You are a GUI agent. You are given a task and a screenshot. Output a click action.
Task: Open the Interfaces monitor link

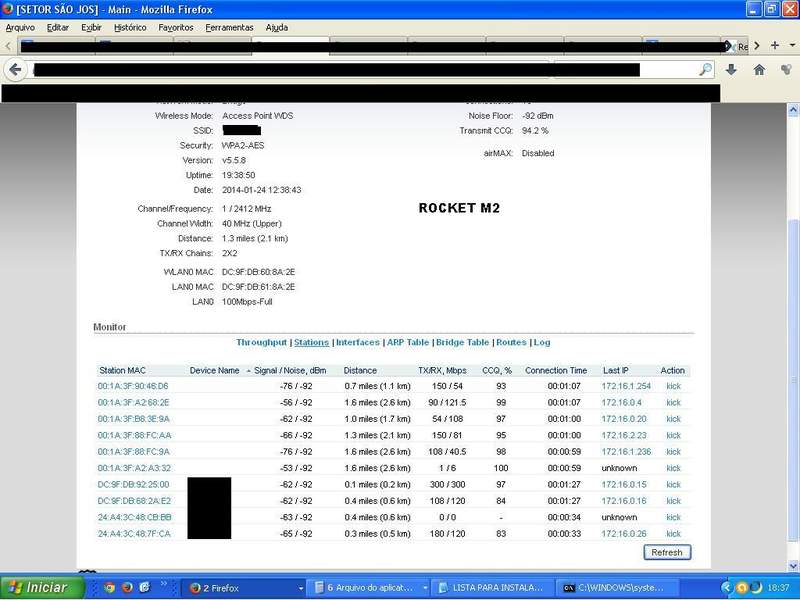point(358,342)
